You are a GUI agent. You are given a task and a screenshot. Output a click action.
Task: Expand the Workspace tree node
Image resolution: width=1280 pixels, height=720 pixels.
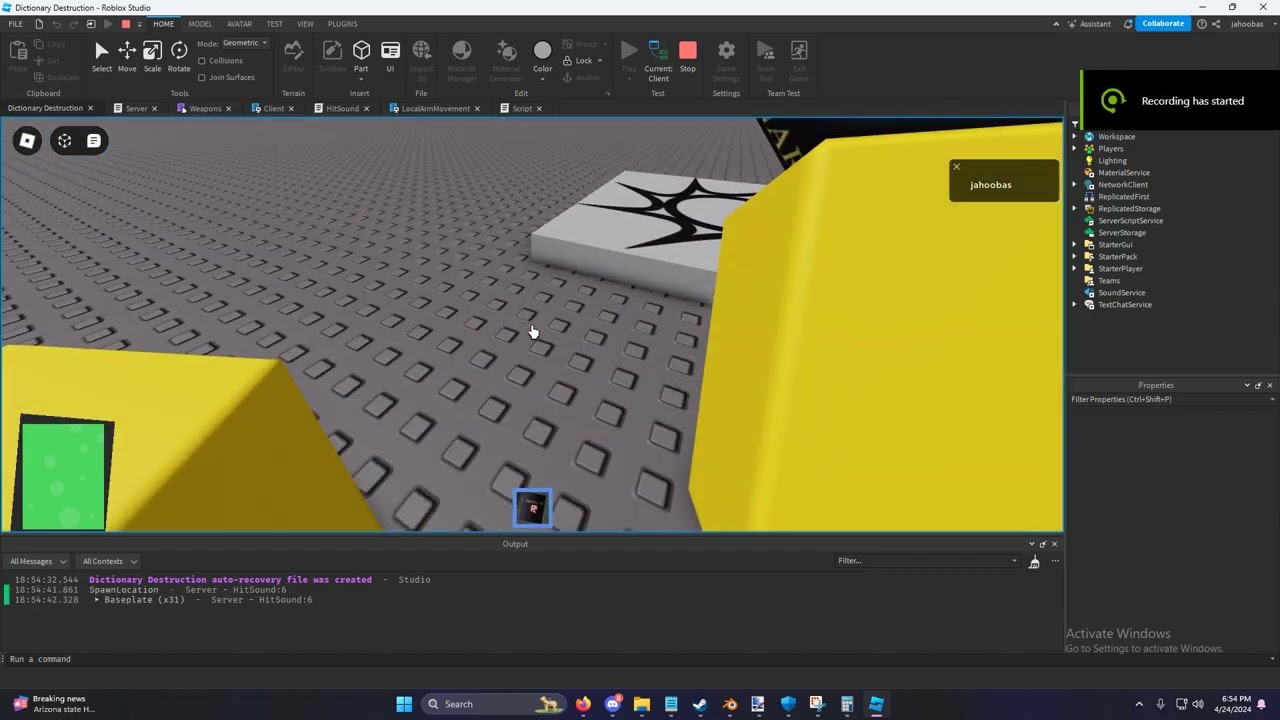point(1075,137)
